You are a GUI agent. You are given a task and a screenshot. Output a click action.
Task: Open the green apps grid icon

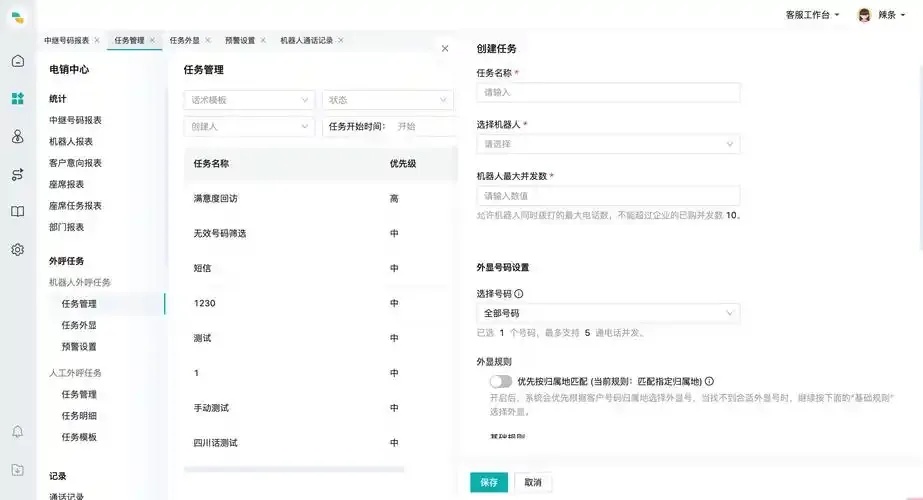[x=18, y=98]
